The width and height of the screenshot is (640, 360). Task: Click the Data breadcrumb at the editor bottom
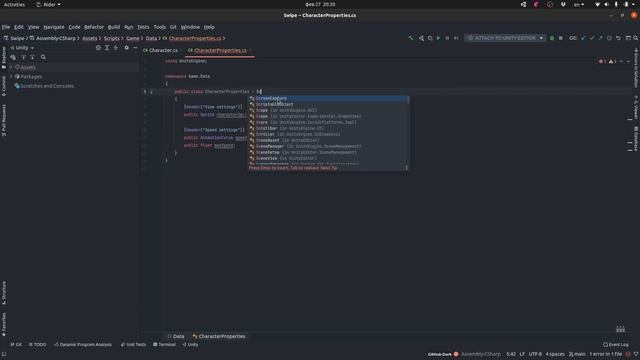tap(176, 336)
